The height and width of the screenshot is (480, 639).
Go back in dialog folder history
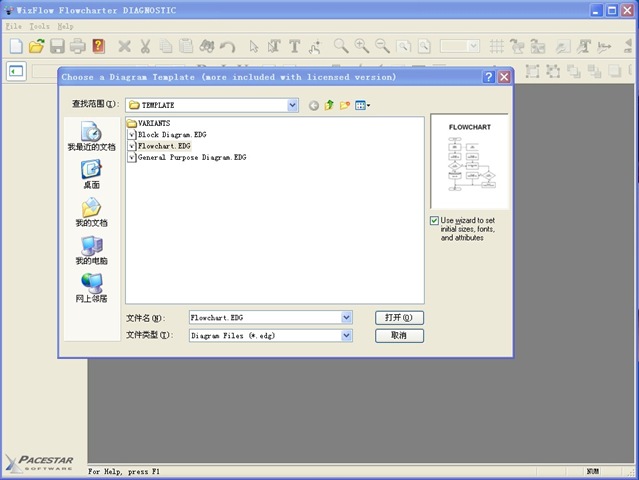313,106
